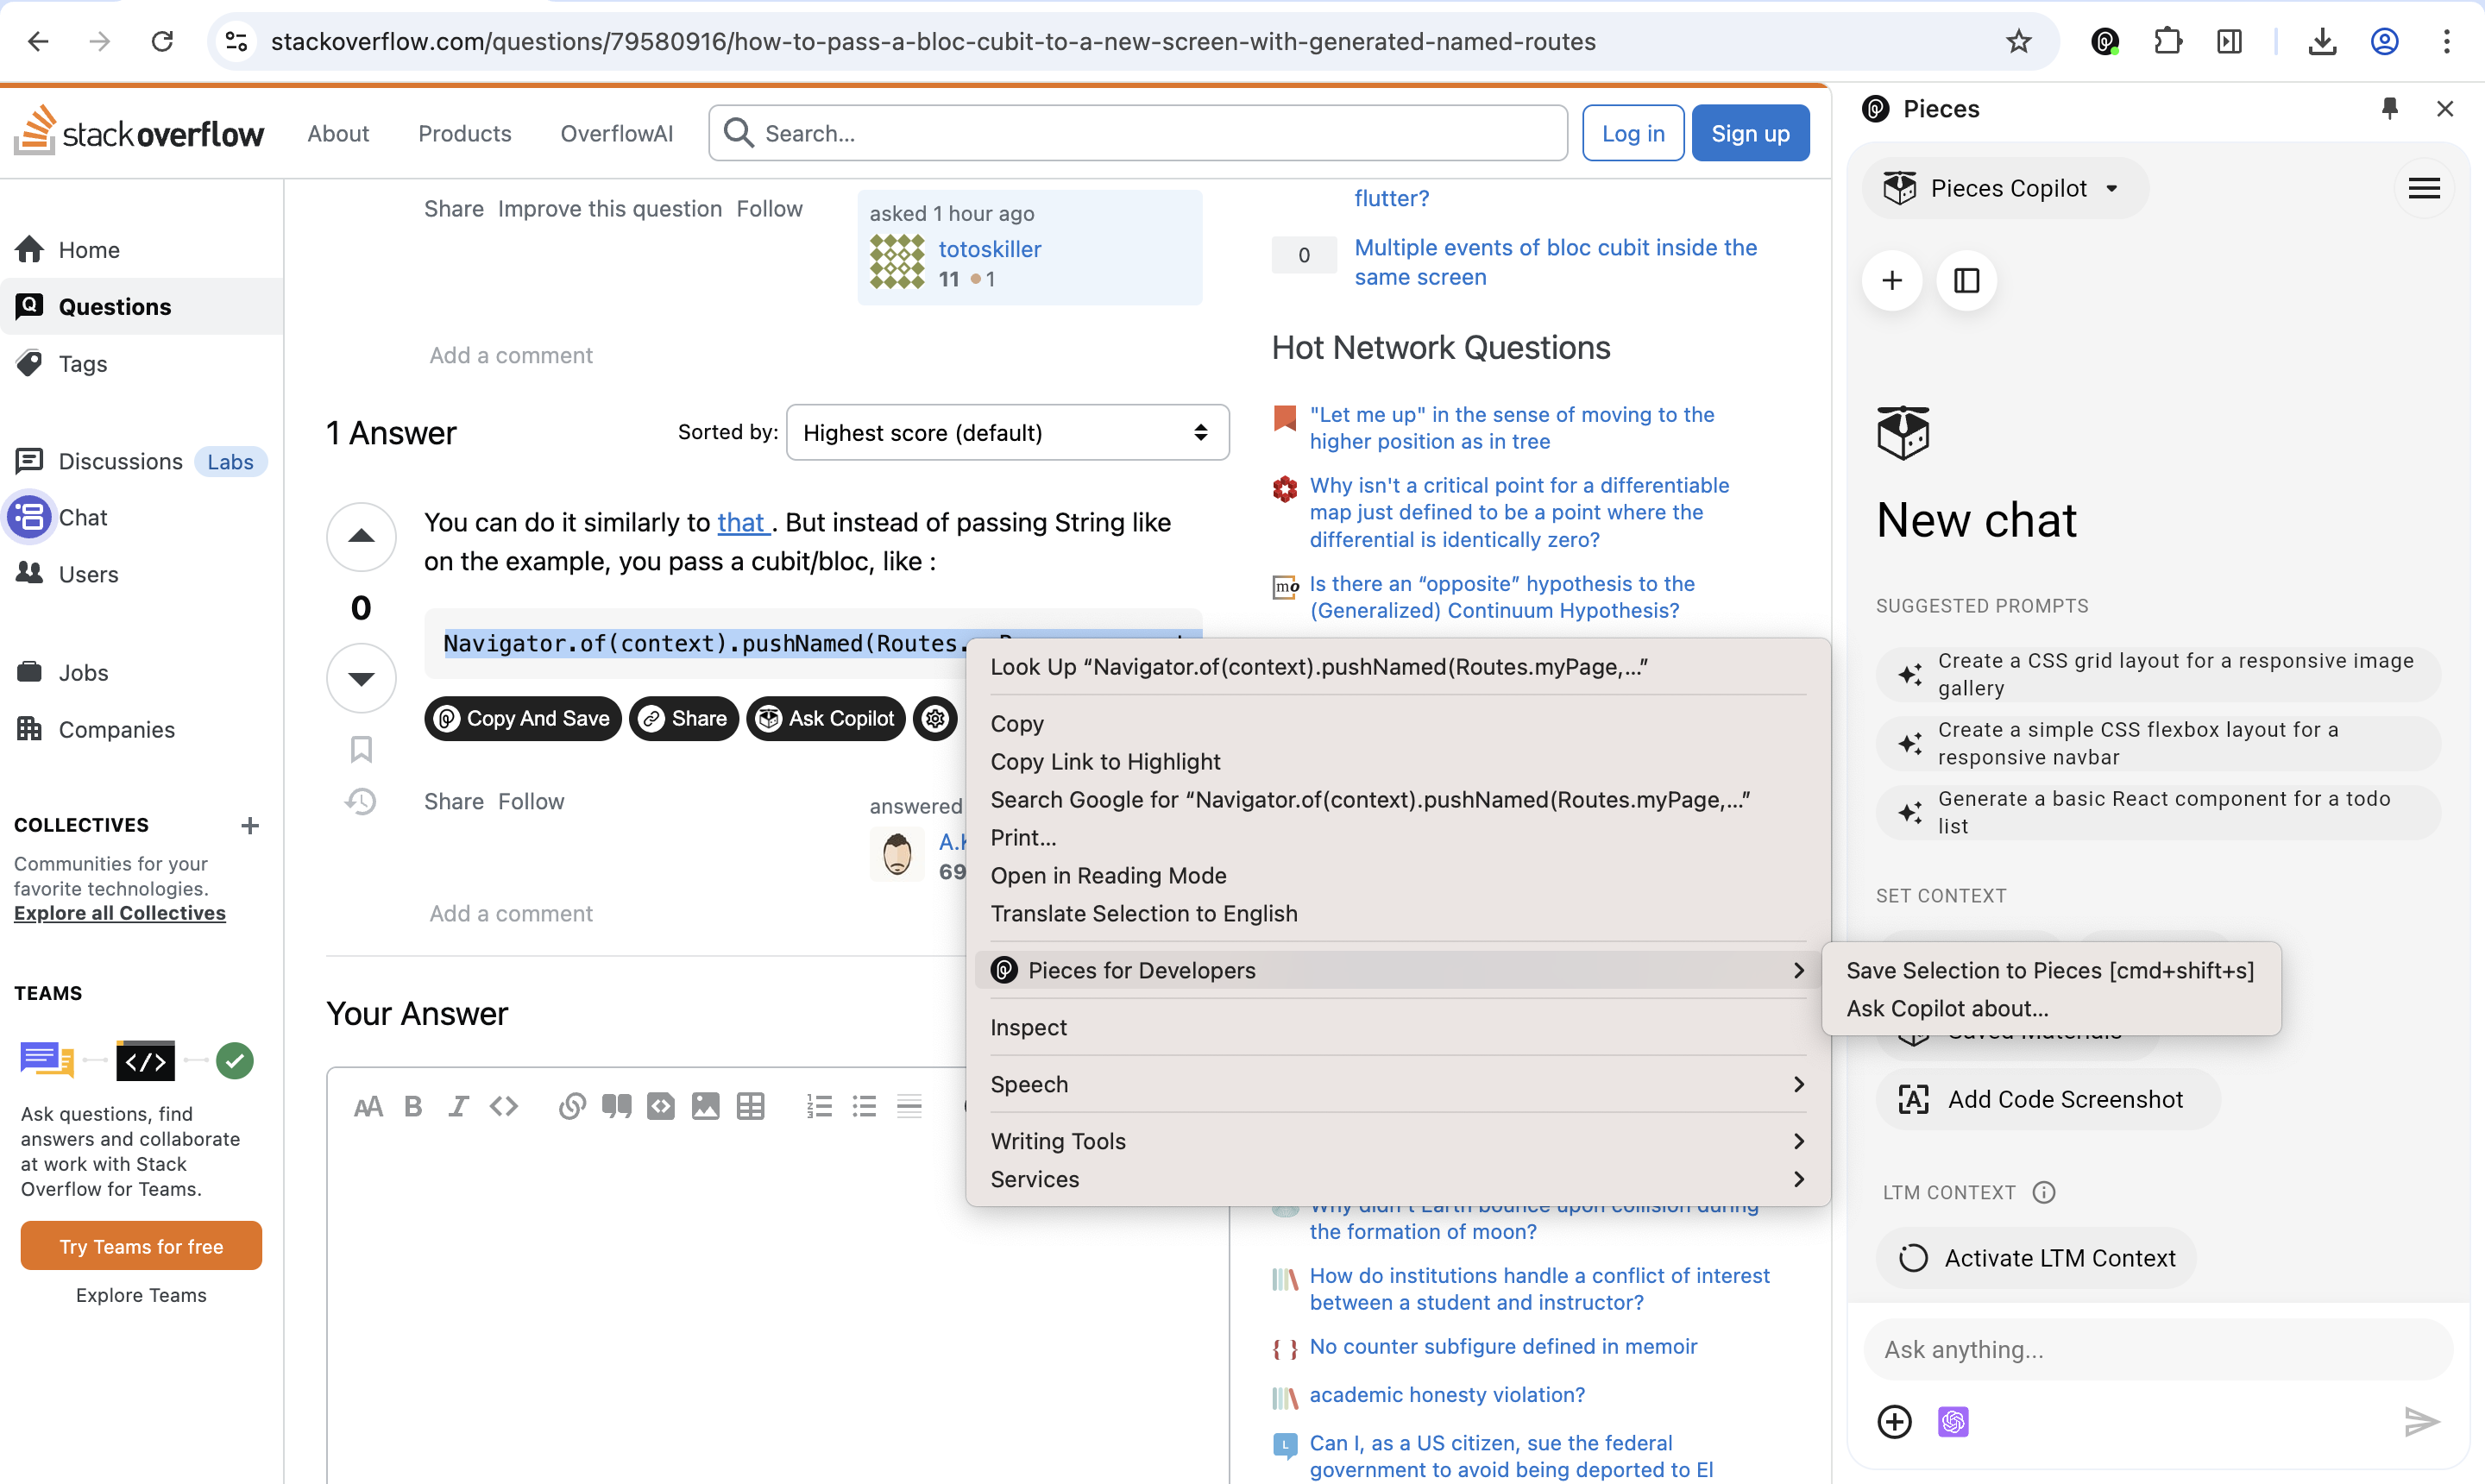This screenshot has width=2485, height=1484.
Task: Select the purple LLM model icon
Action: (x=1952, y=1421)
